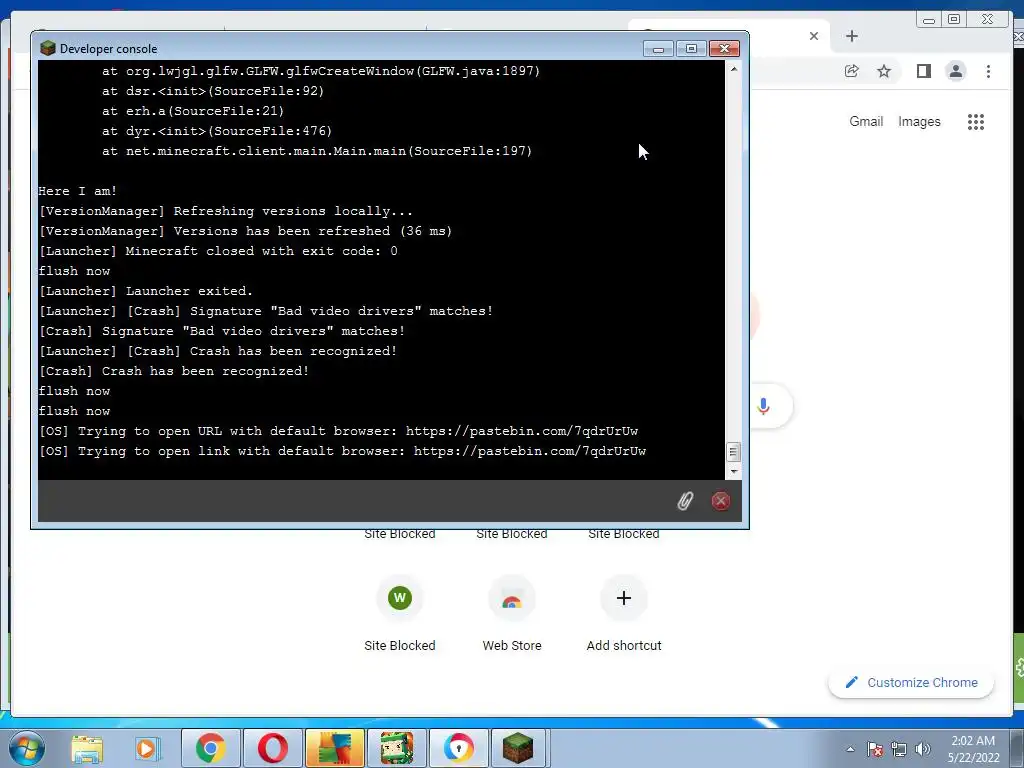Image resolution: width=1024 pixels, height=768 pixels.
Task: Open Opera browser from taskbar
Action: 273,748
